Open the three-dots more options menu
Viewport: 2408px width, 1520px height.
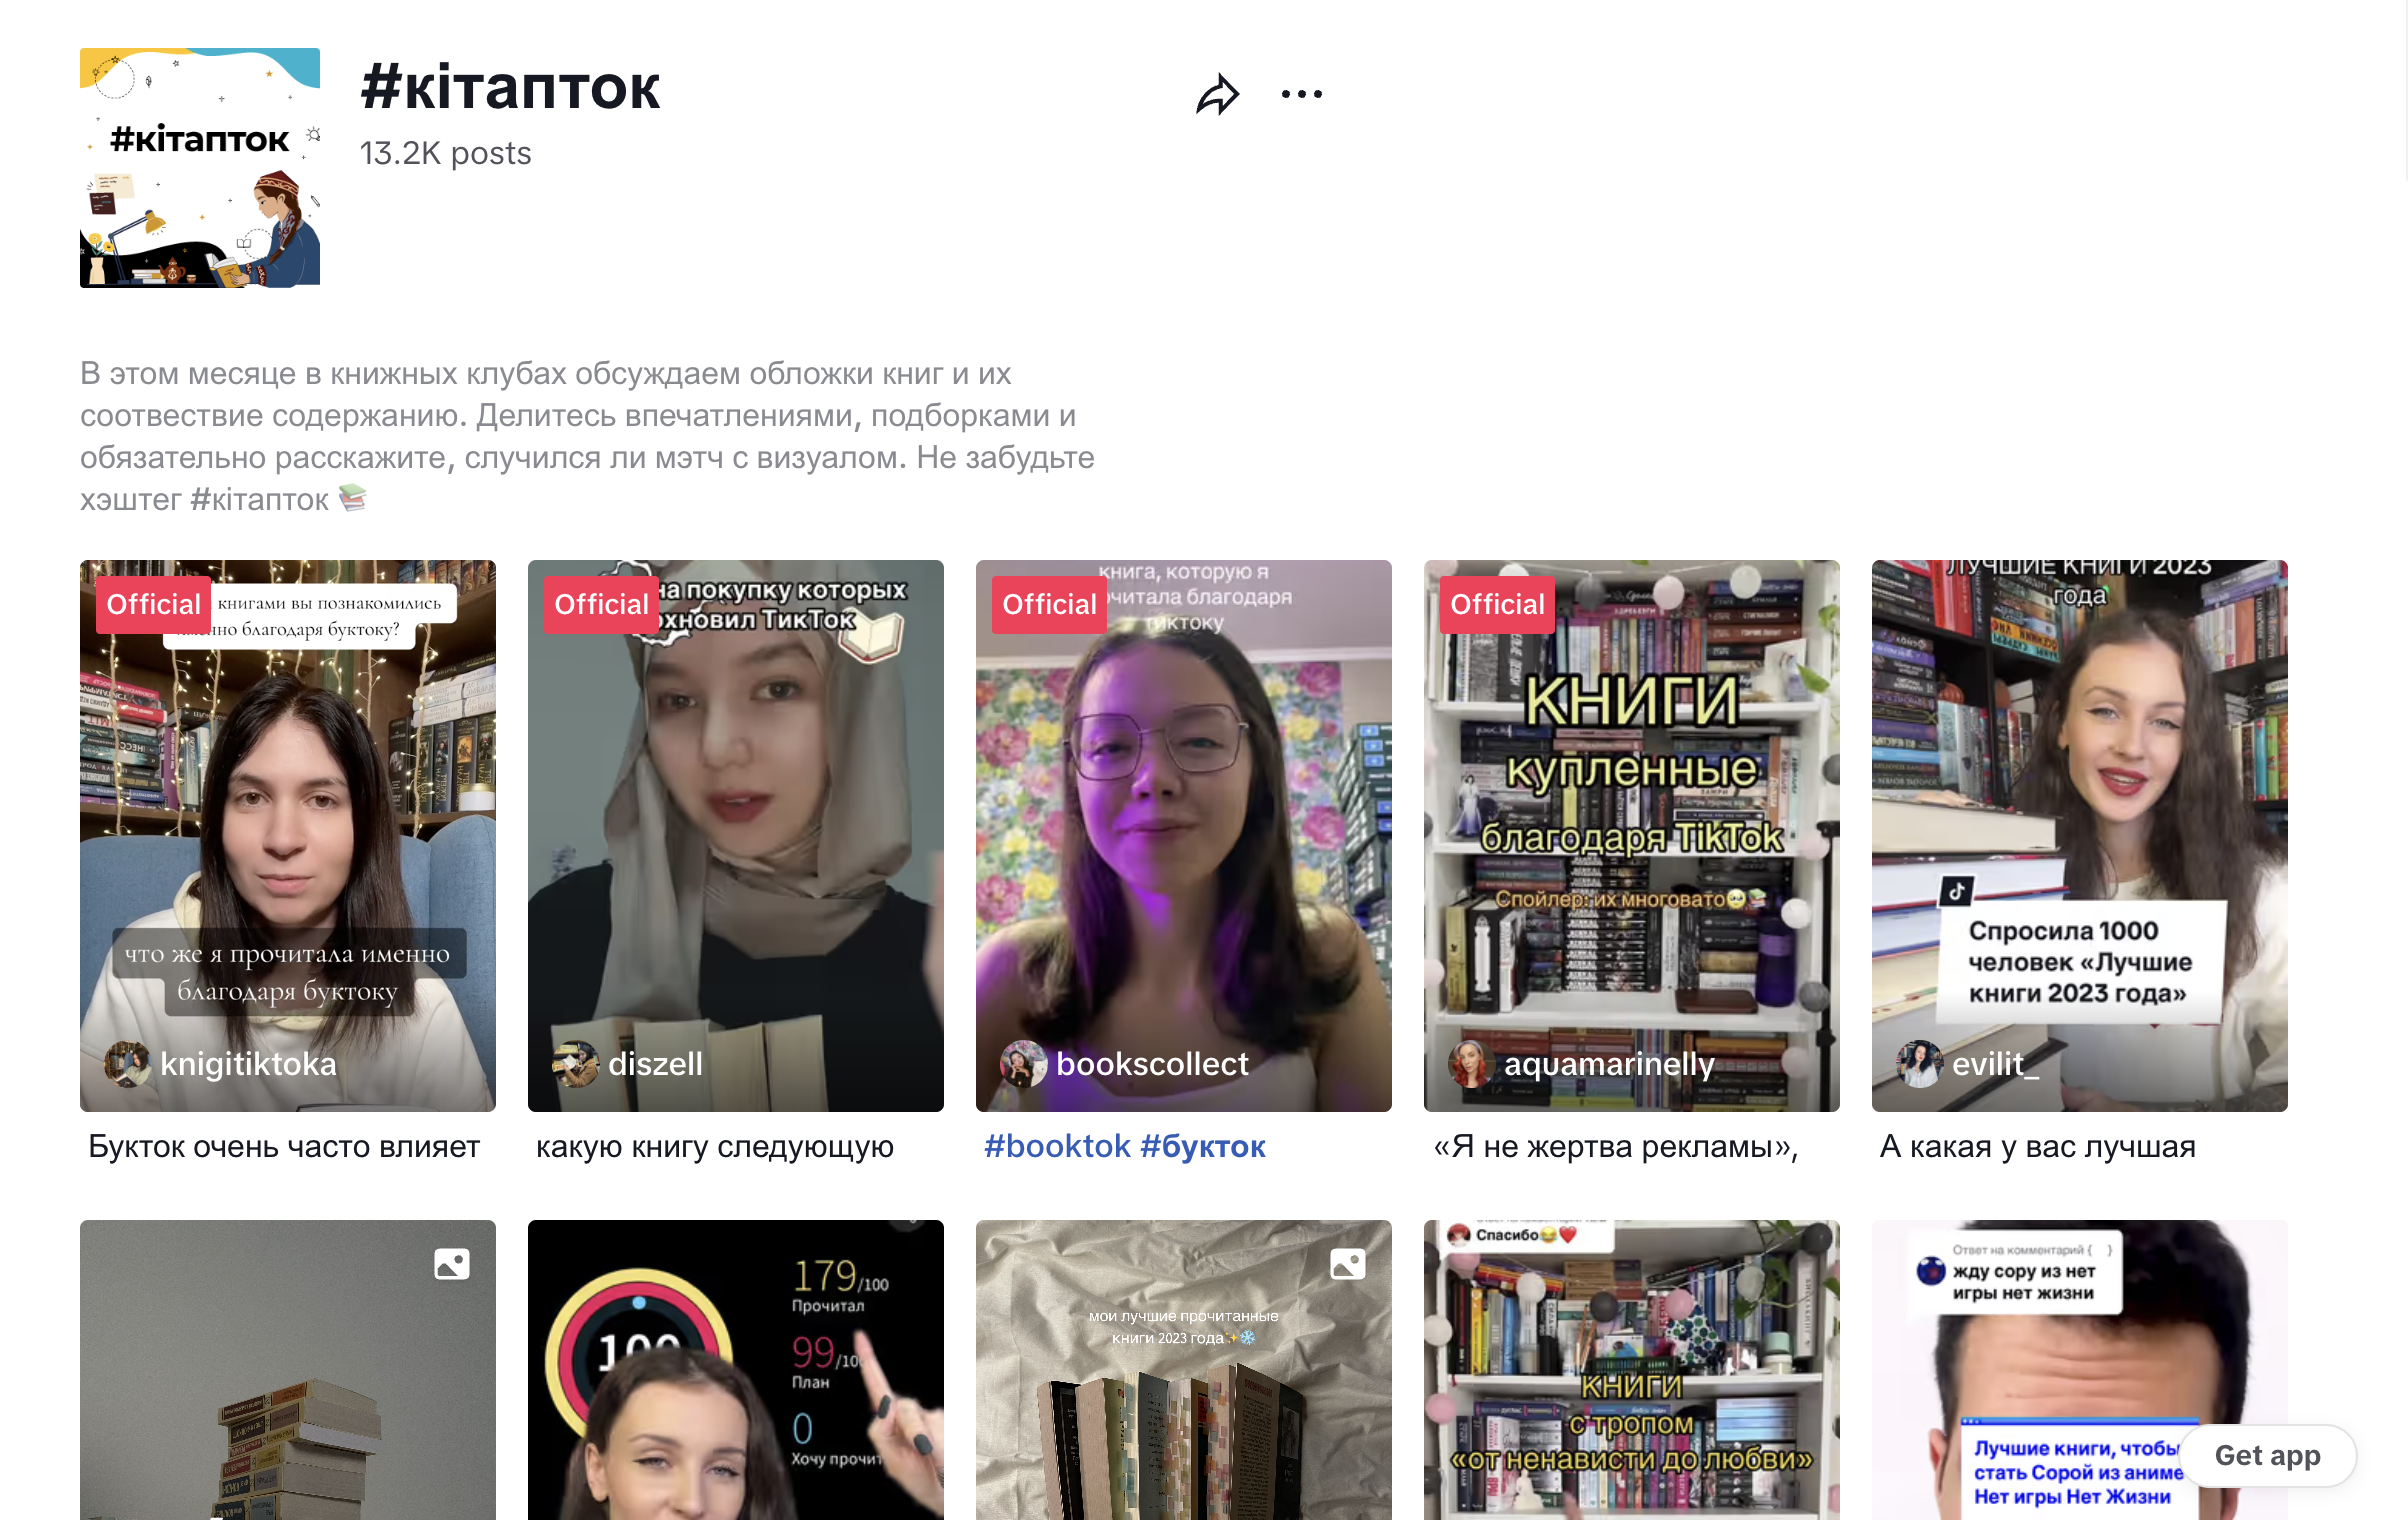[1302, 94]
